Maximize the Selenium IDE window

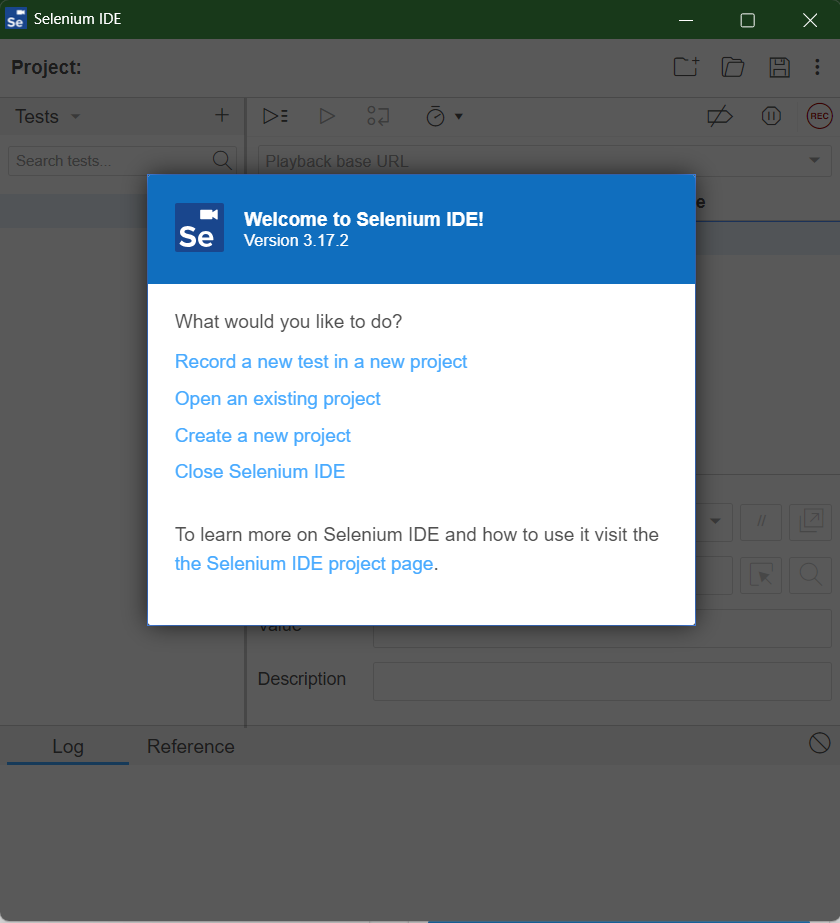(748, 20)
